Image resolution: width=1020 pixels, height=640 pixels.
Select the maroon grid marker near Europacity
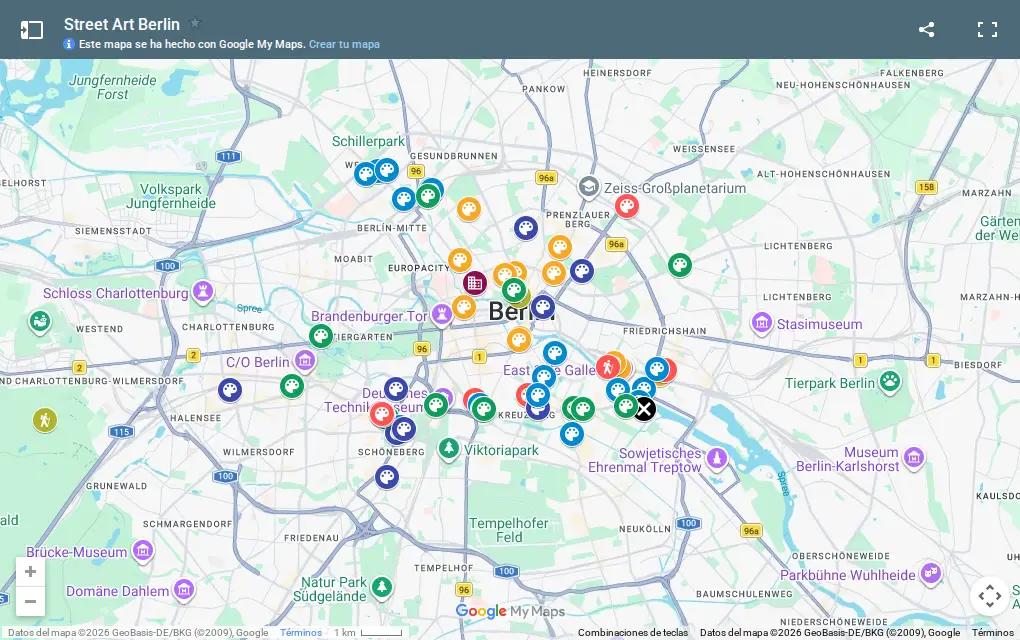point(475,283)
